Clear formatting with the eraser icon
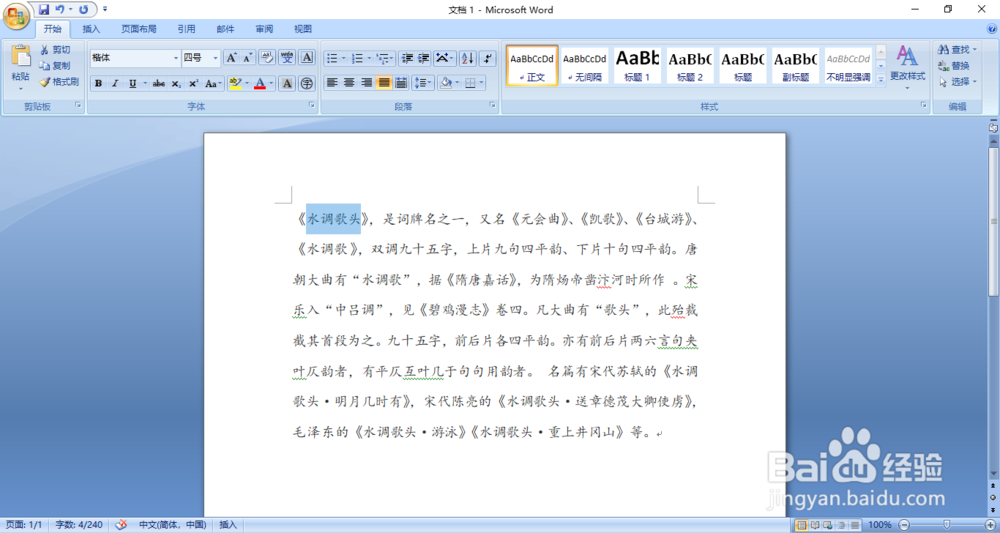1000x533 pixels. pos(267,58)
